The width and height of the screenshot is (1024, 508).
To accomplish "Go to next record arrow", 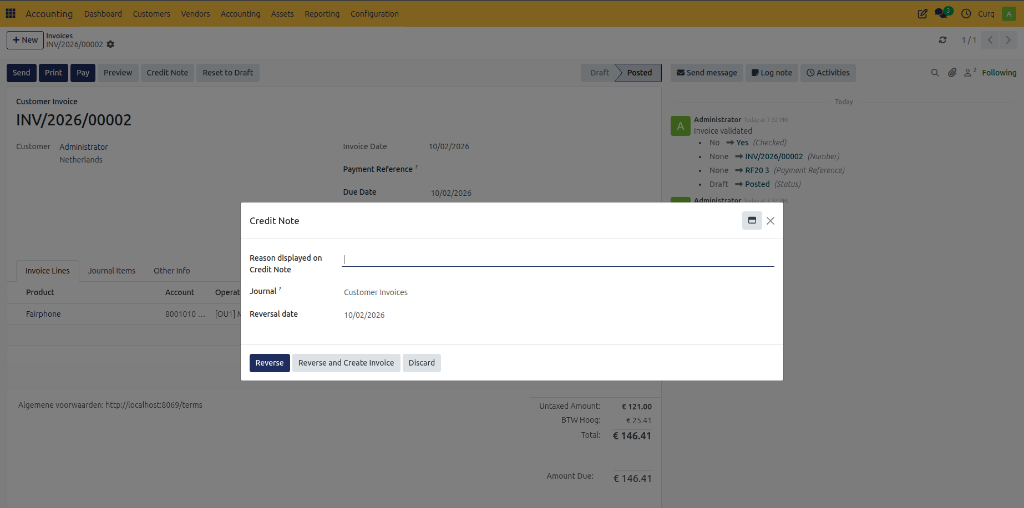I will [1008, 40].
